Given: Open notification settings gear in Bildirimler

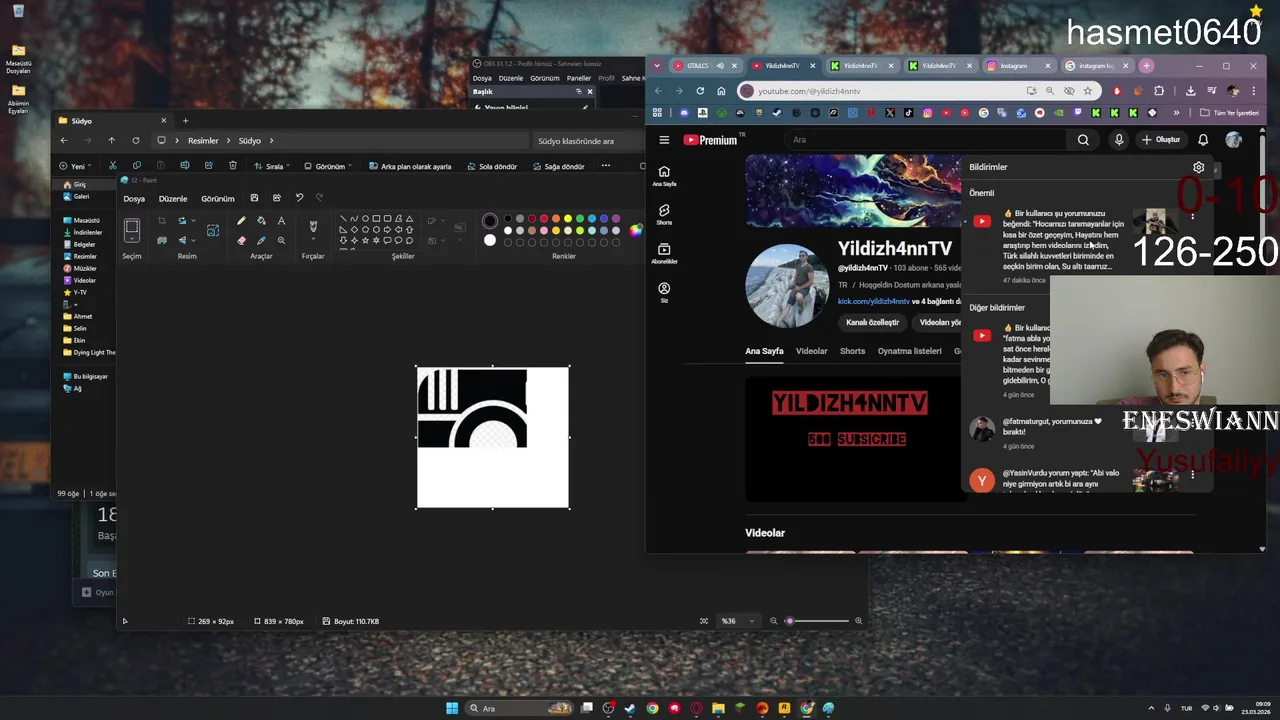Looking at the screenshot, I should click(x=1199, y=168).
